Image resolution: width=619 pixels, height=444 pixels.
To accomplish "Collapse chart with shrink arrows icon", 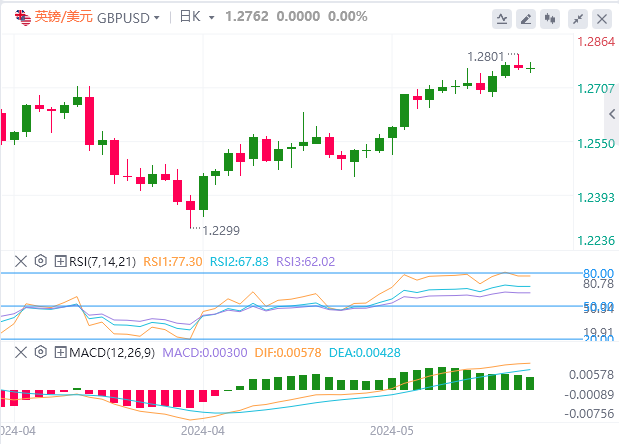I will click(578, 19).
